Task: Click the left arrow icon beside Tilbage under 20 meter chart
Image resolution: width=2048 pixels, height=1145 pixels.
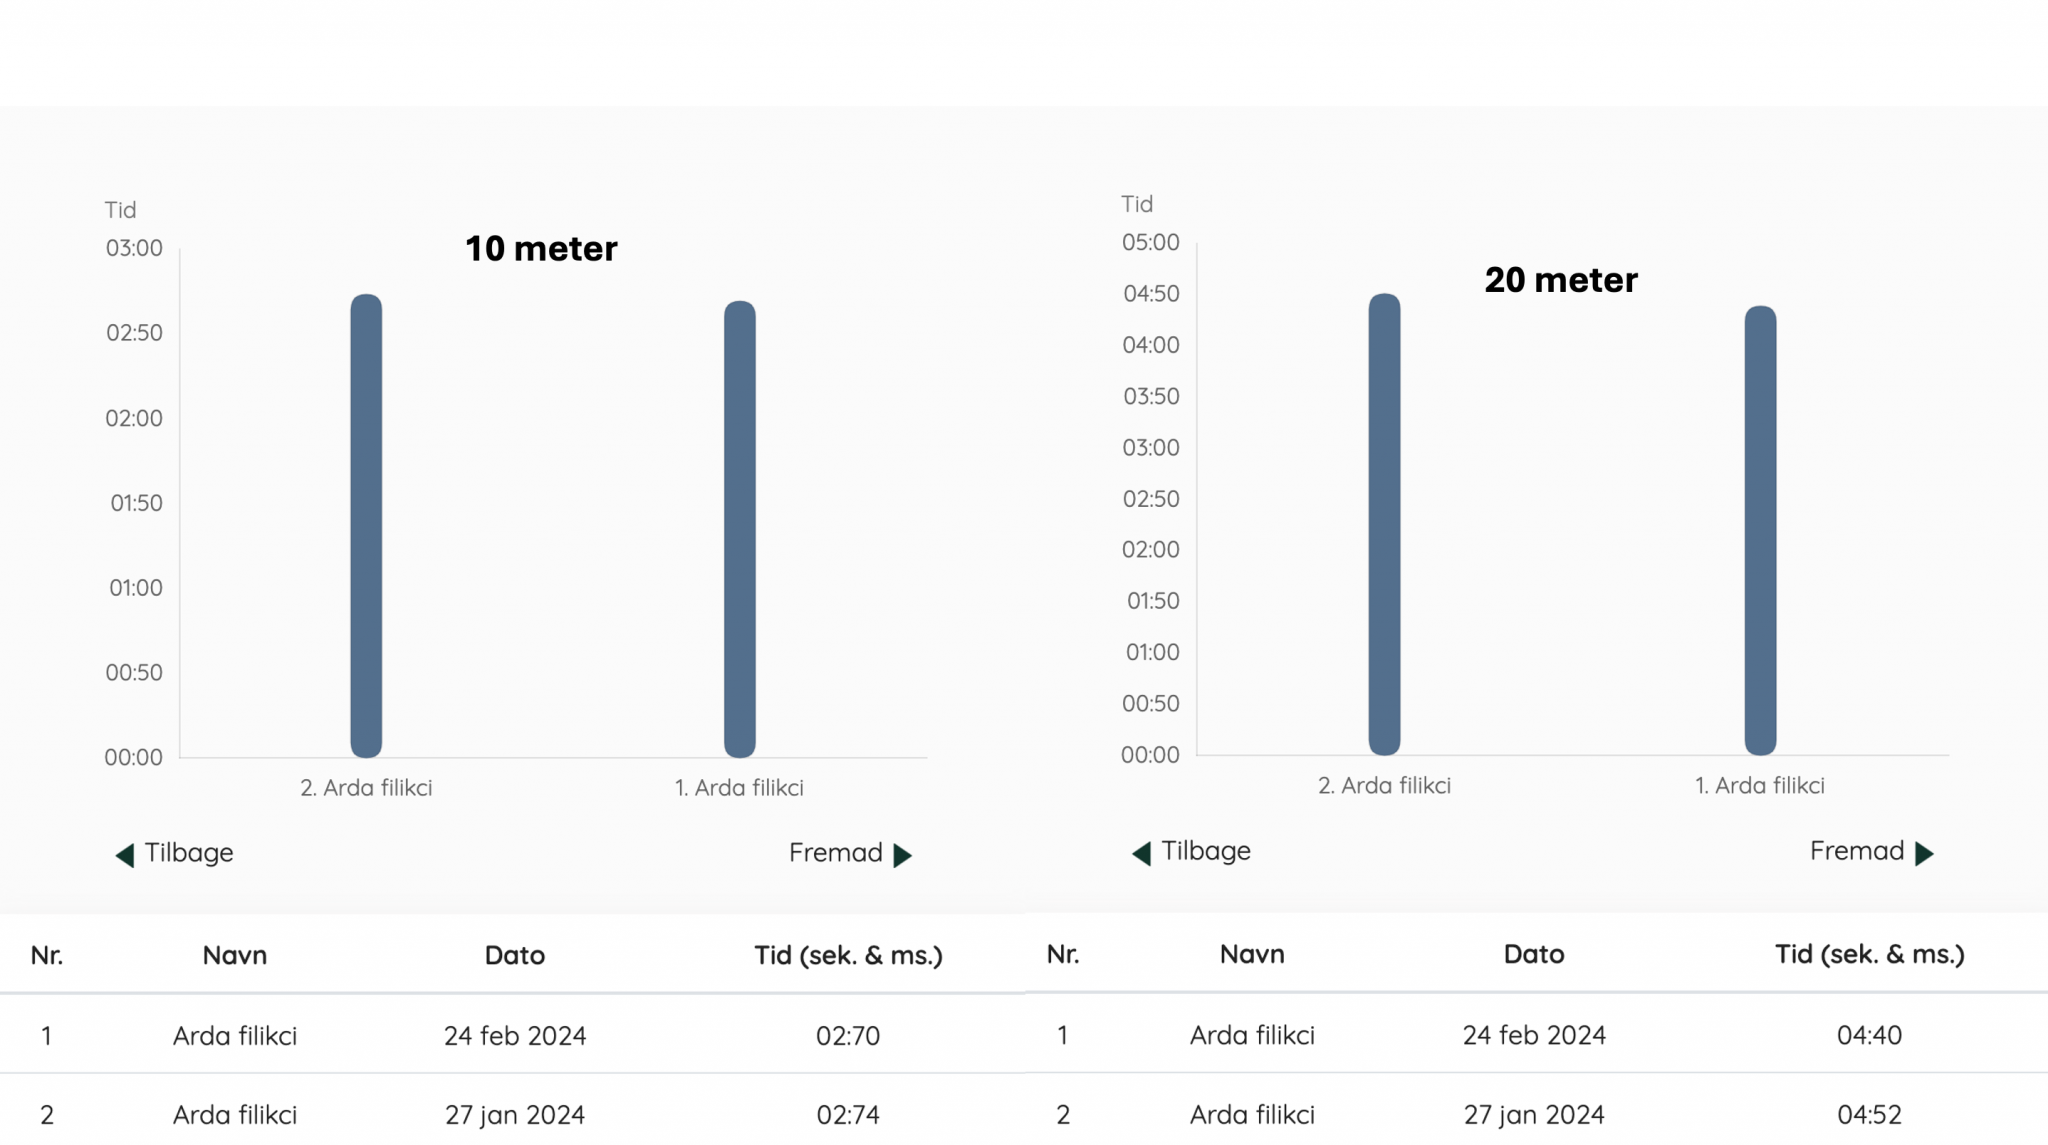Action: (x=1141, y=853)
